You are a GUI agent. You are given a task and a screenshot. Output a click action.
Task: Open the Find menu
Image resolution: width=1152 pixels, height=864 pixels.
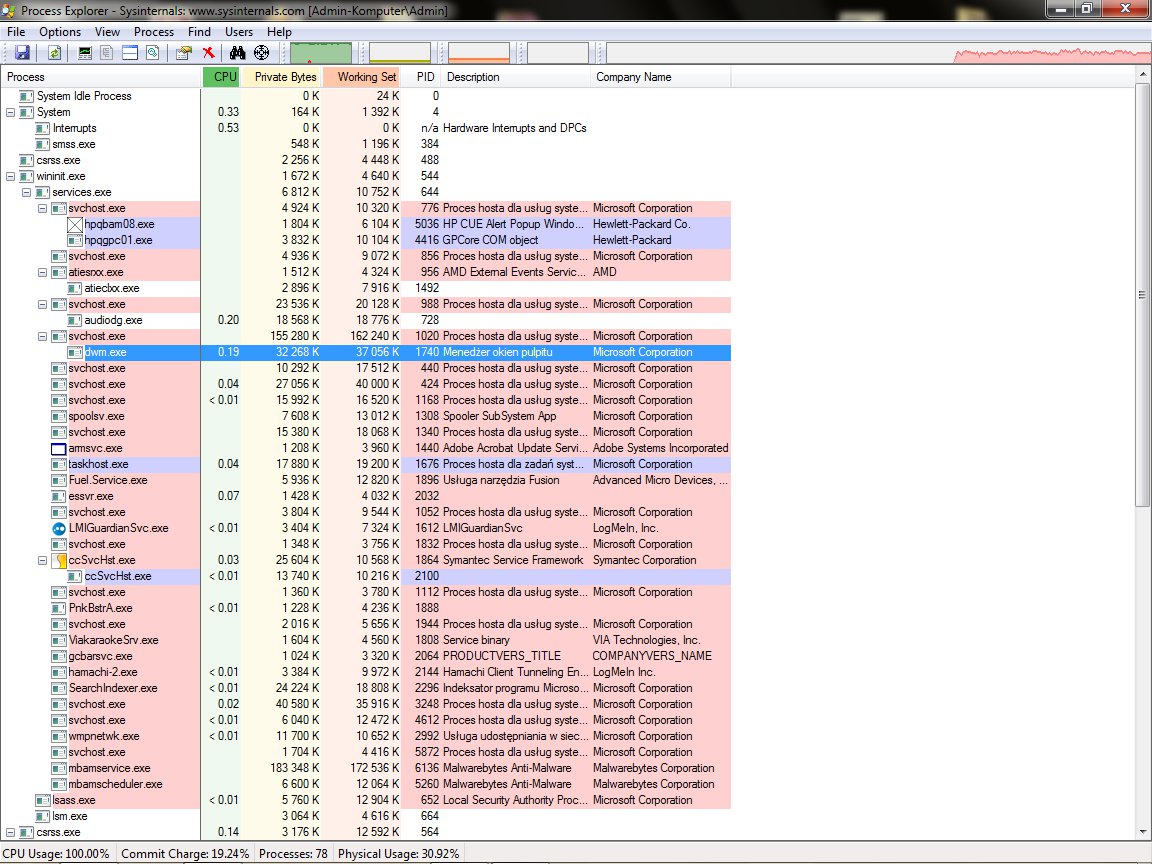(x=199, y=32)
